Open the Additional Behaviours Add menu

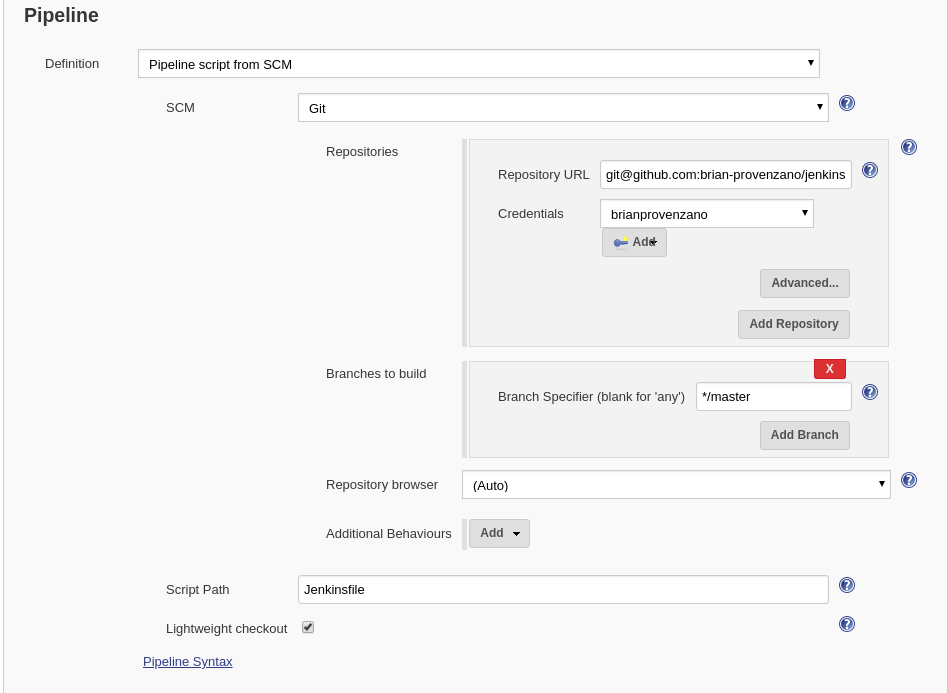tap(499, 533)
